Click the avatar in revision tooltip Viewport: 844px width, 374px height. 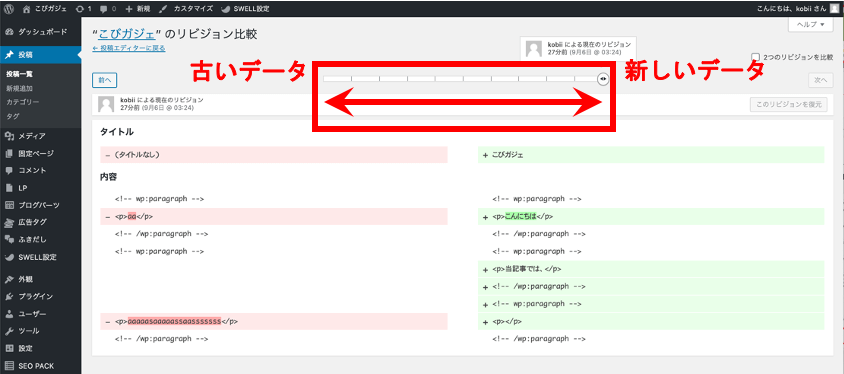[x=534, y=49]
